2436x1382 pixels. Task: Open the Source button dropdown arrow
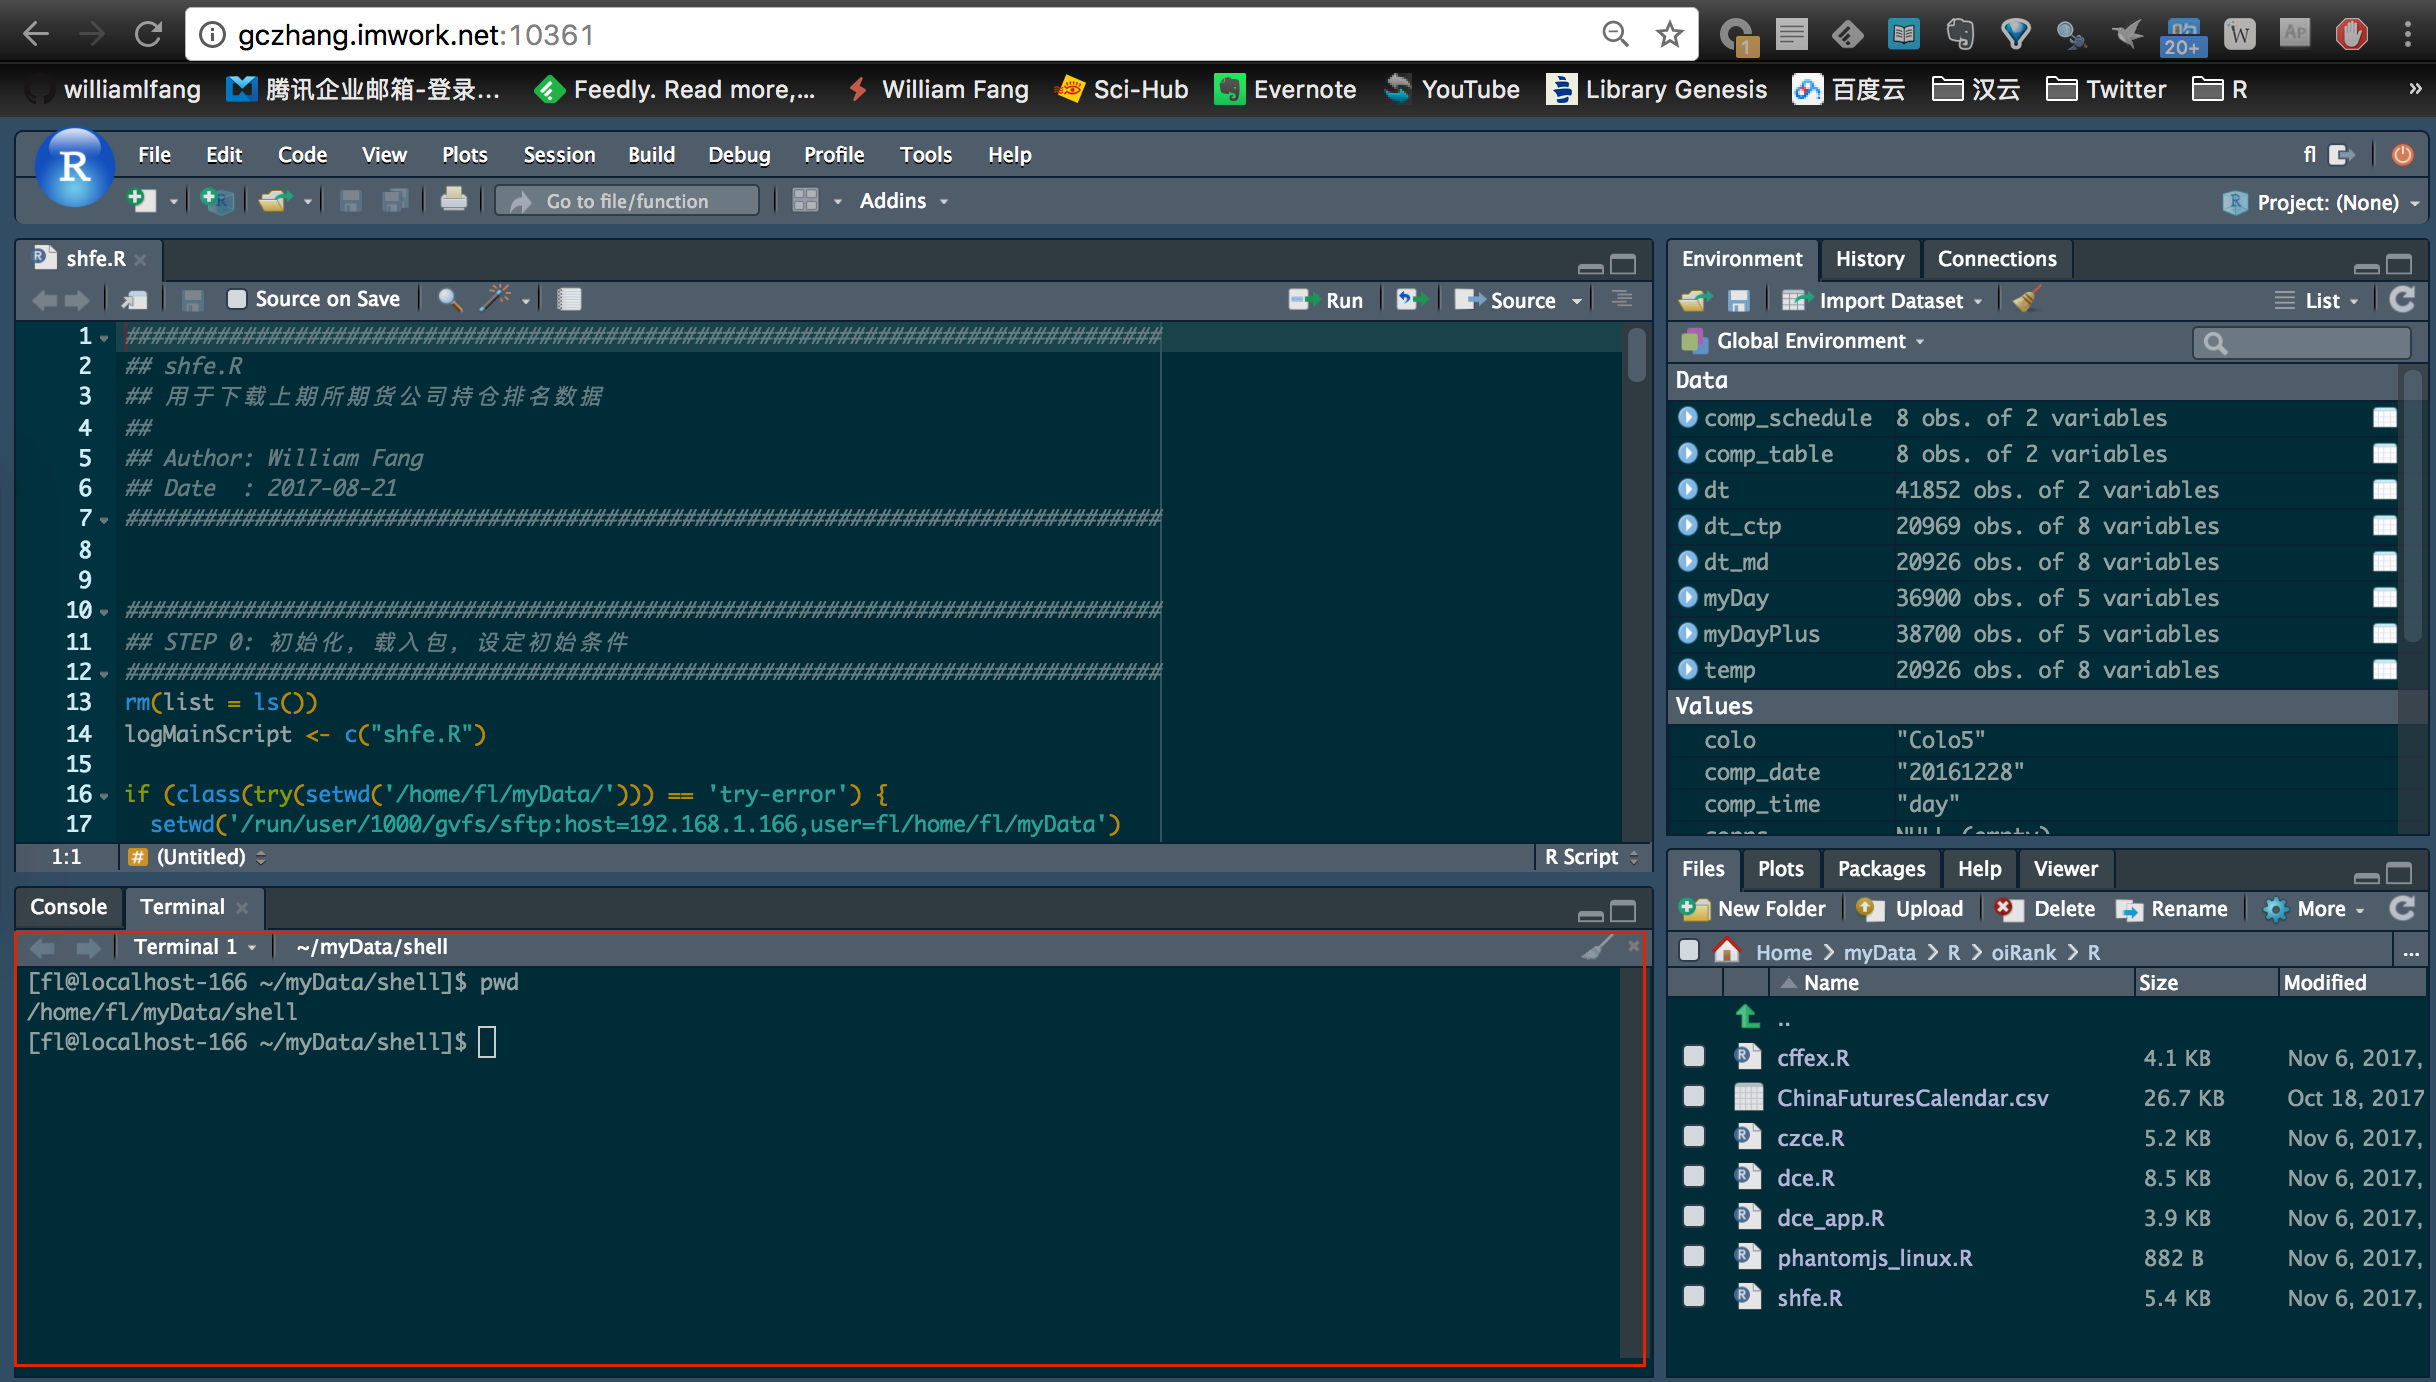(x=1577, y=300)
